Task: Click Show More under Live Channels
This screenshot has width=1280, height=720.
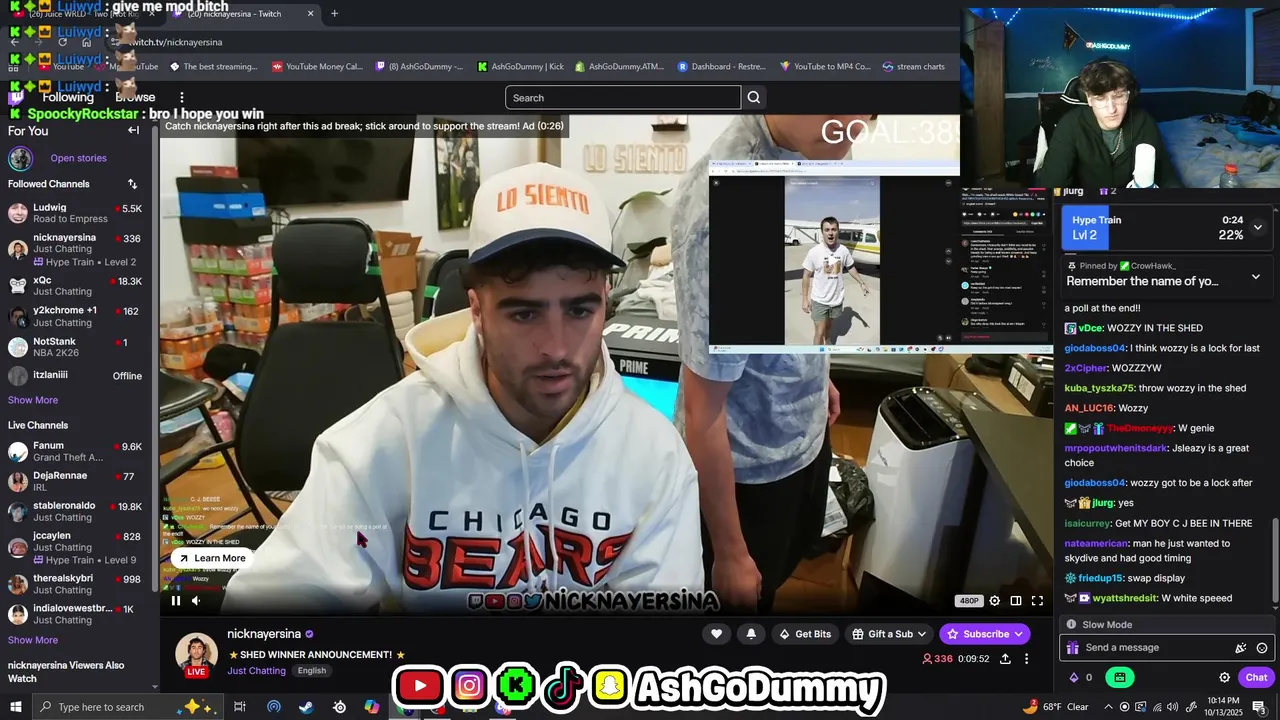Action: (x=33, y=640)
